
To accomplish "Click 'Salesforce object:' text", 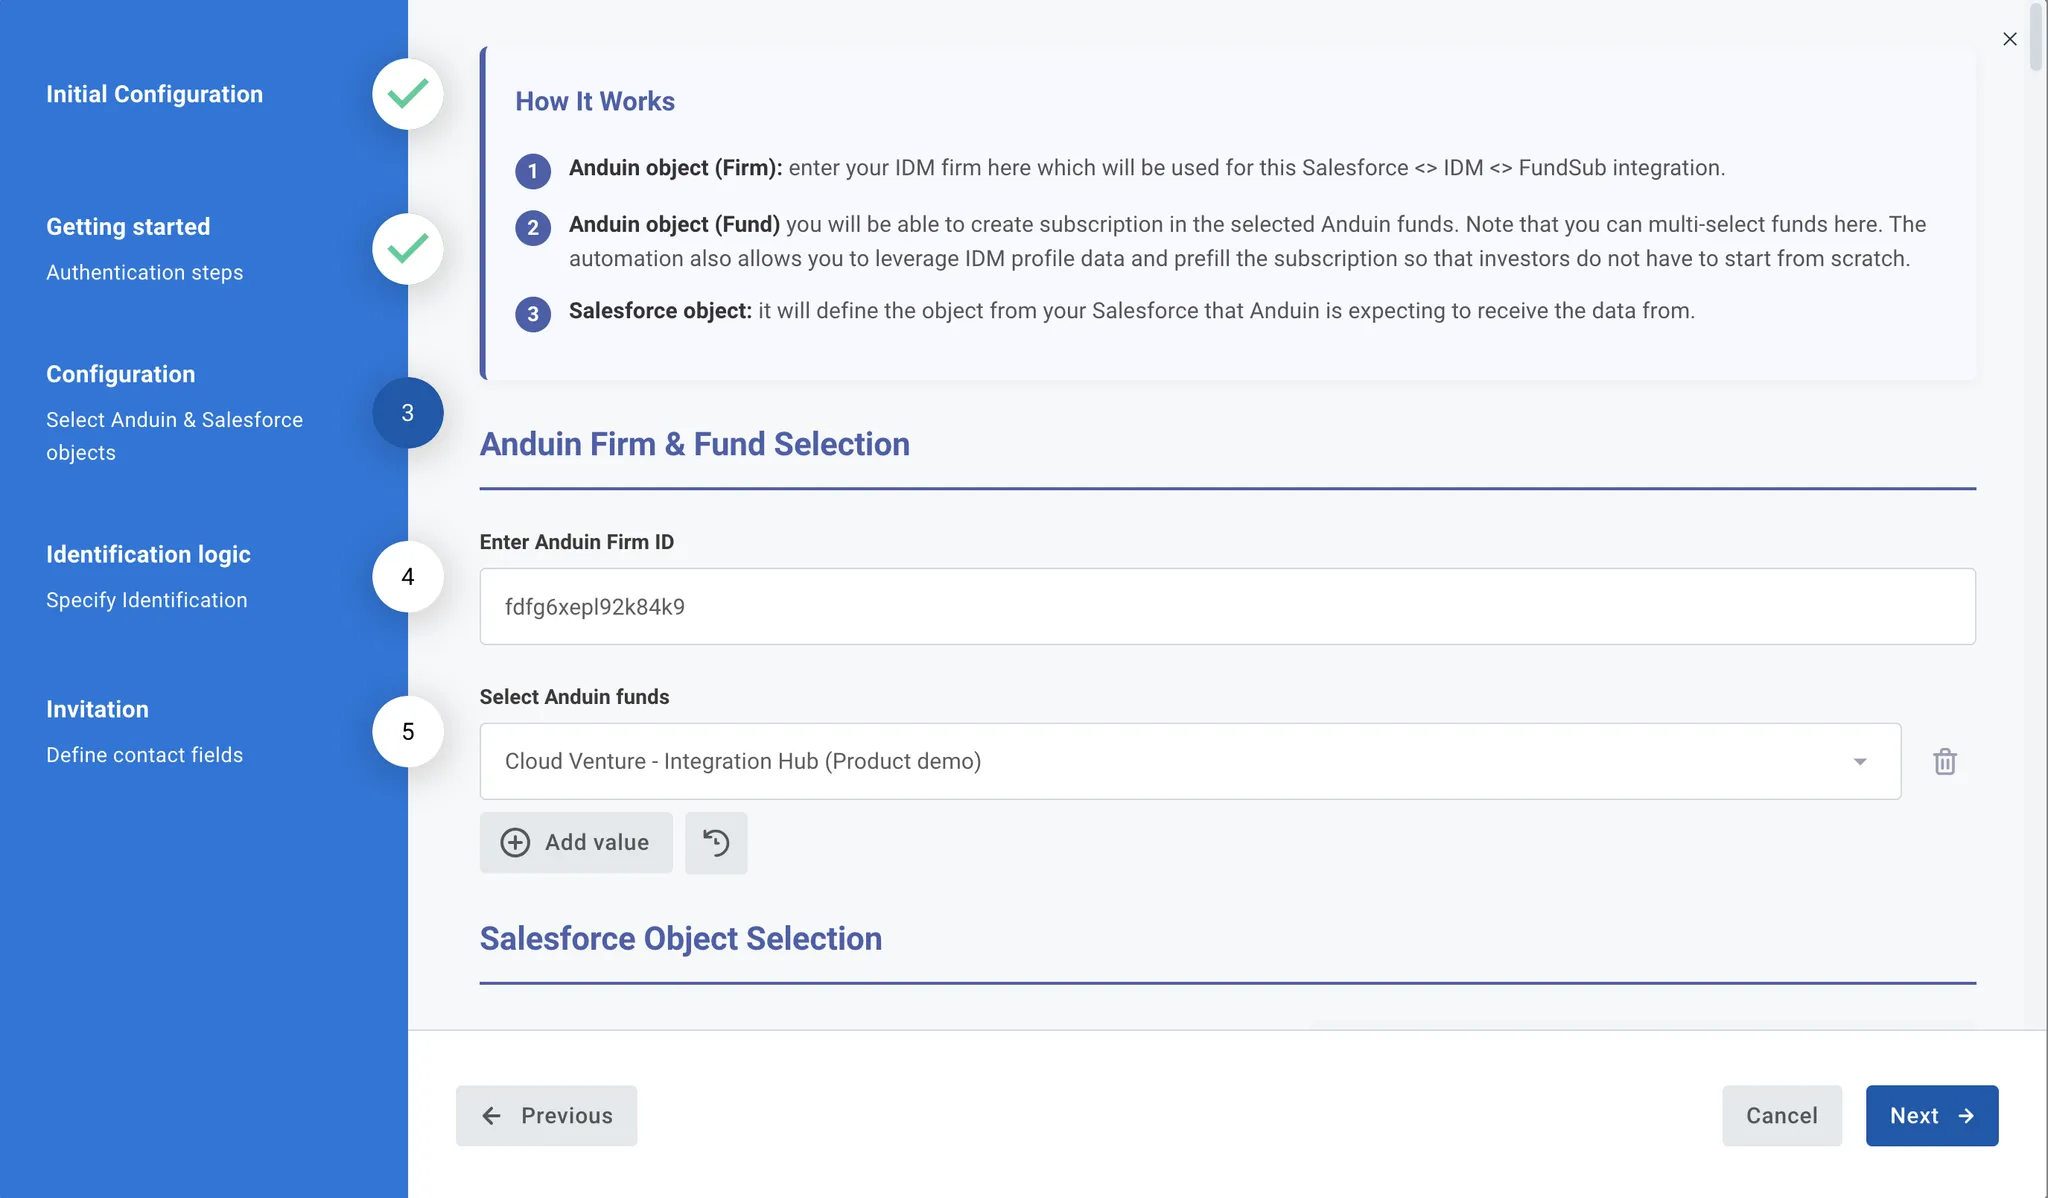I will click(x=660, y=311).
